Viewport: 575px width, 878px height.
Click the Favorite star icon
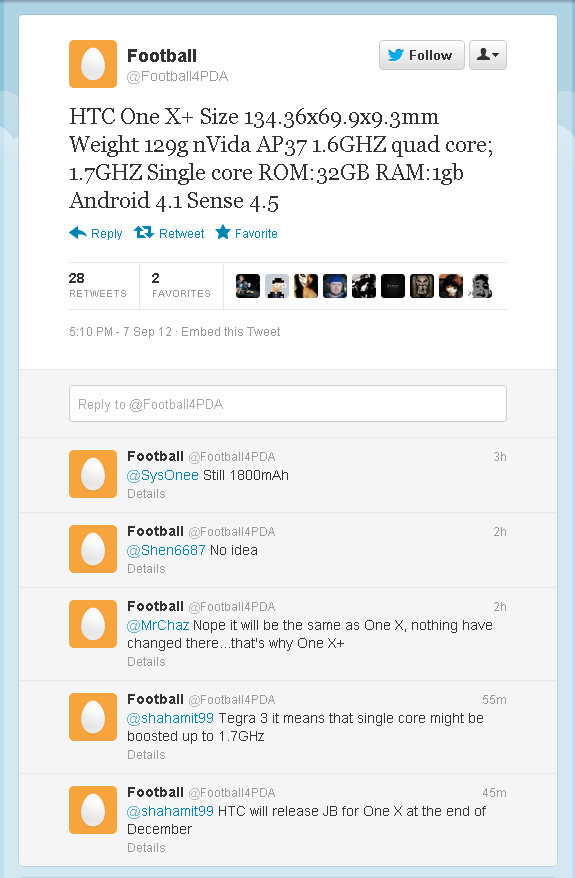pos(223,232)
